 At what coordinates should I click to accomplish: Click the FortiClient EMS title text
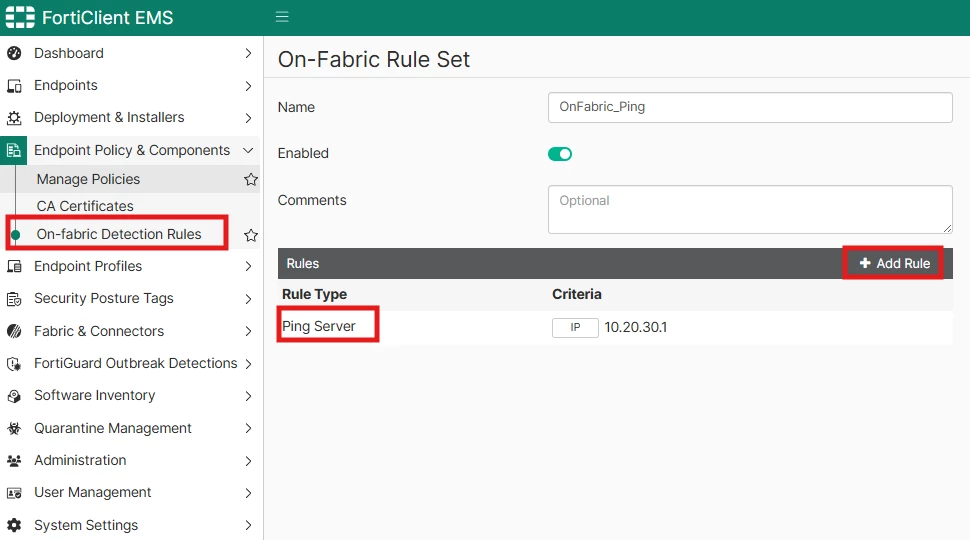108,17
